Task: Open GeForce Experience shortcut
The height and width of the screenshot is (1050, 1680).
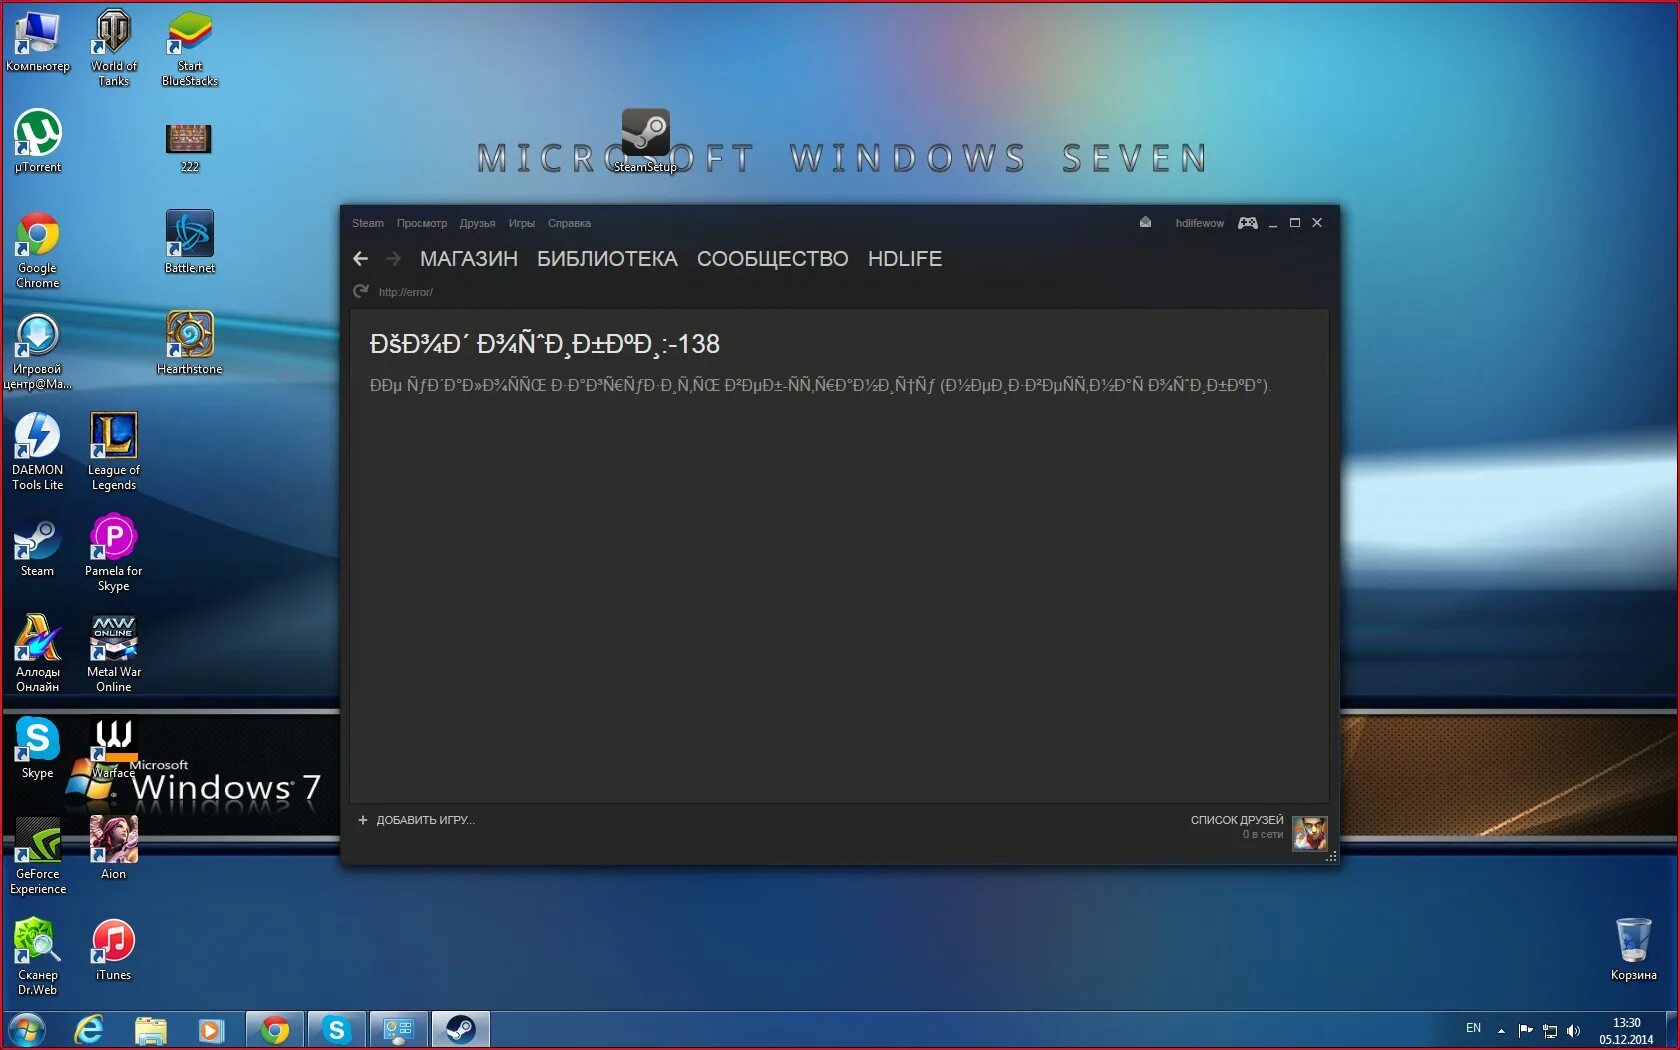Action: [x=37, y=856]
